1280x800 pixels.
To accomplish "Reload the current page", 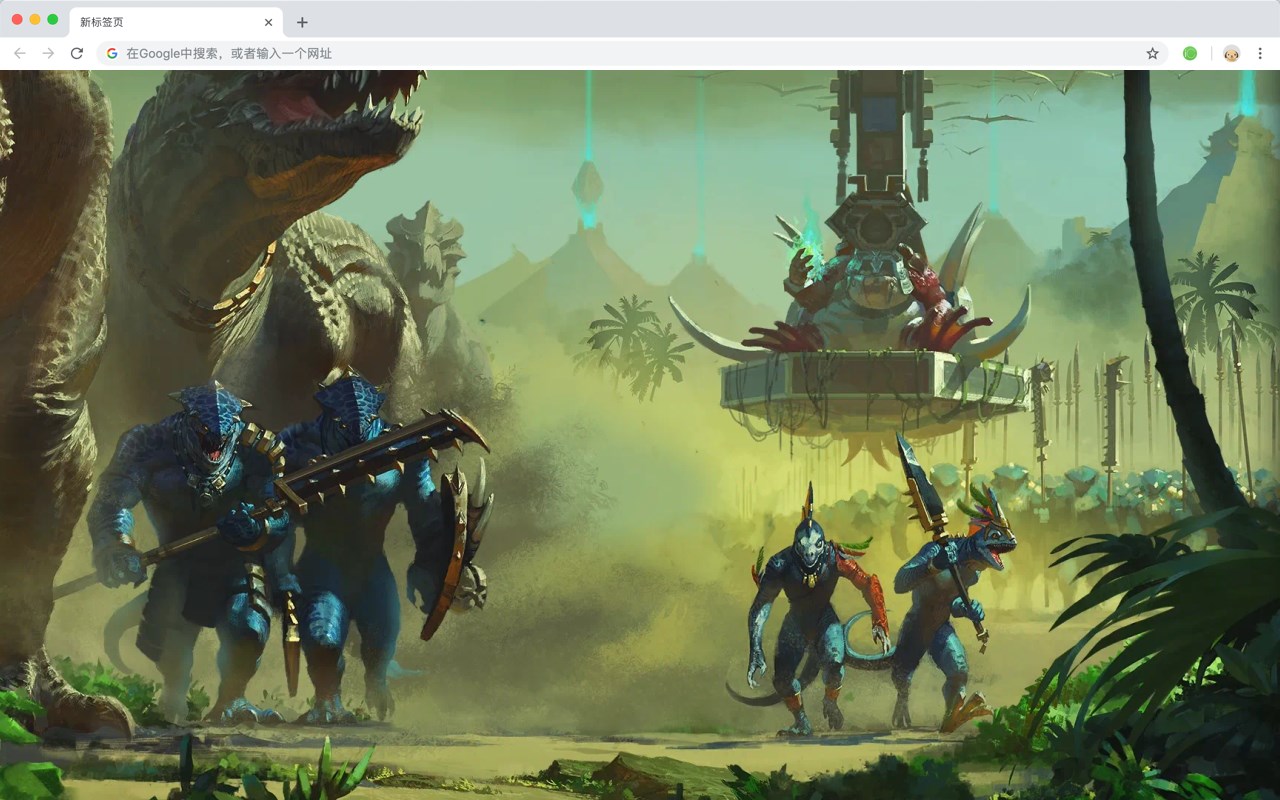I will [x=76, y=53].
